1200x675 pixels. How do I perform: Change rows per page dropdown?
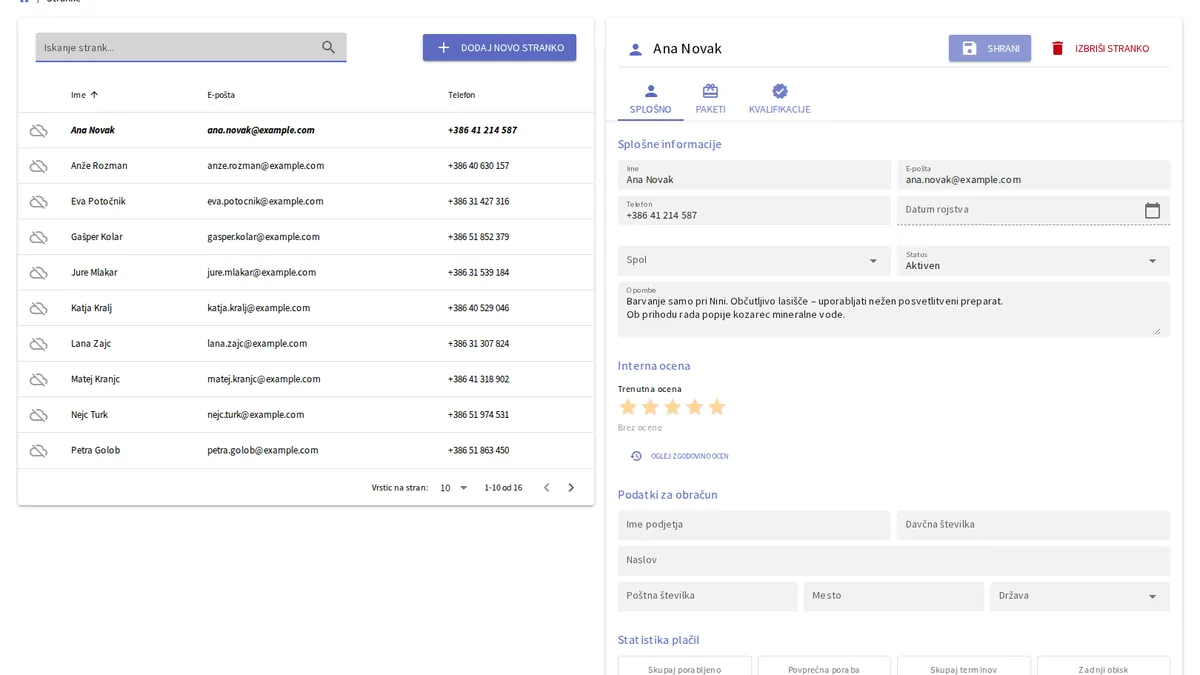[x=454, y=488]
